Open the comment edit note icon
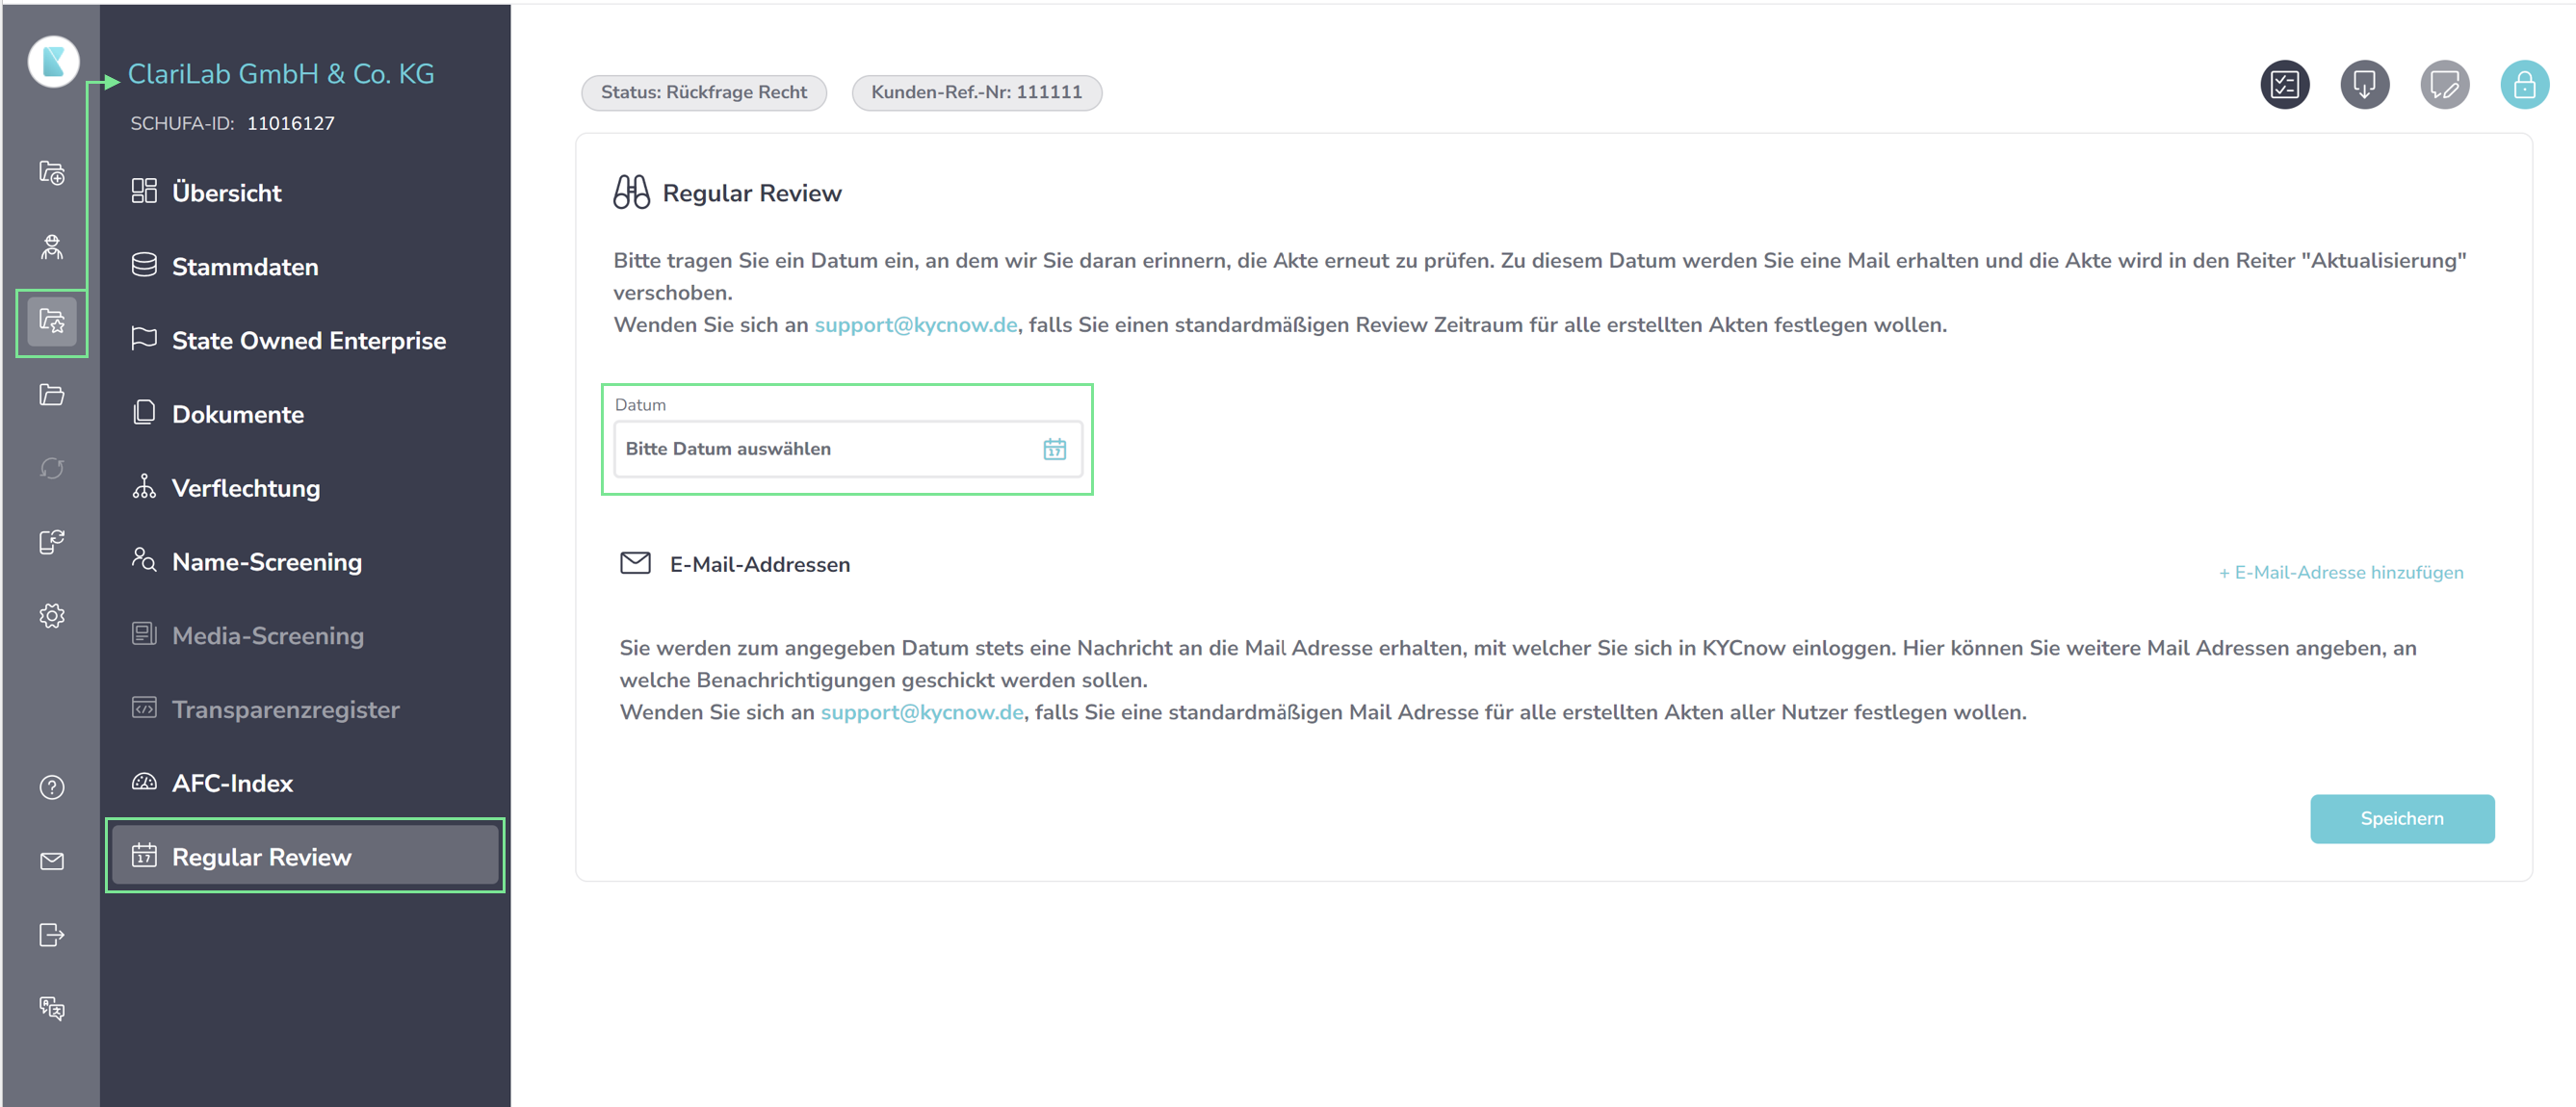This screenshot has width=2576, height=1107. (2444, 85)
